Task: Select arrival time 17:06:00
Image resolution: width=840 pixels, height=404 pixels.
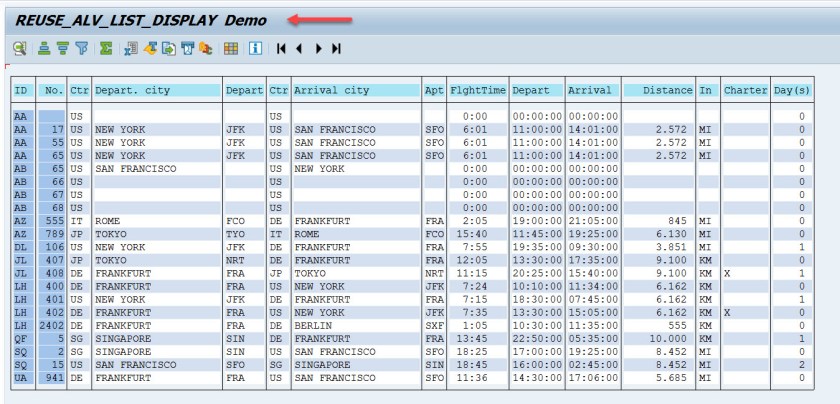Action: 592,378
